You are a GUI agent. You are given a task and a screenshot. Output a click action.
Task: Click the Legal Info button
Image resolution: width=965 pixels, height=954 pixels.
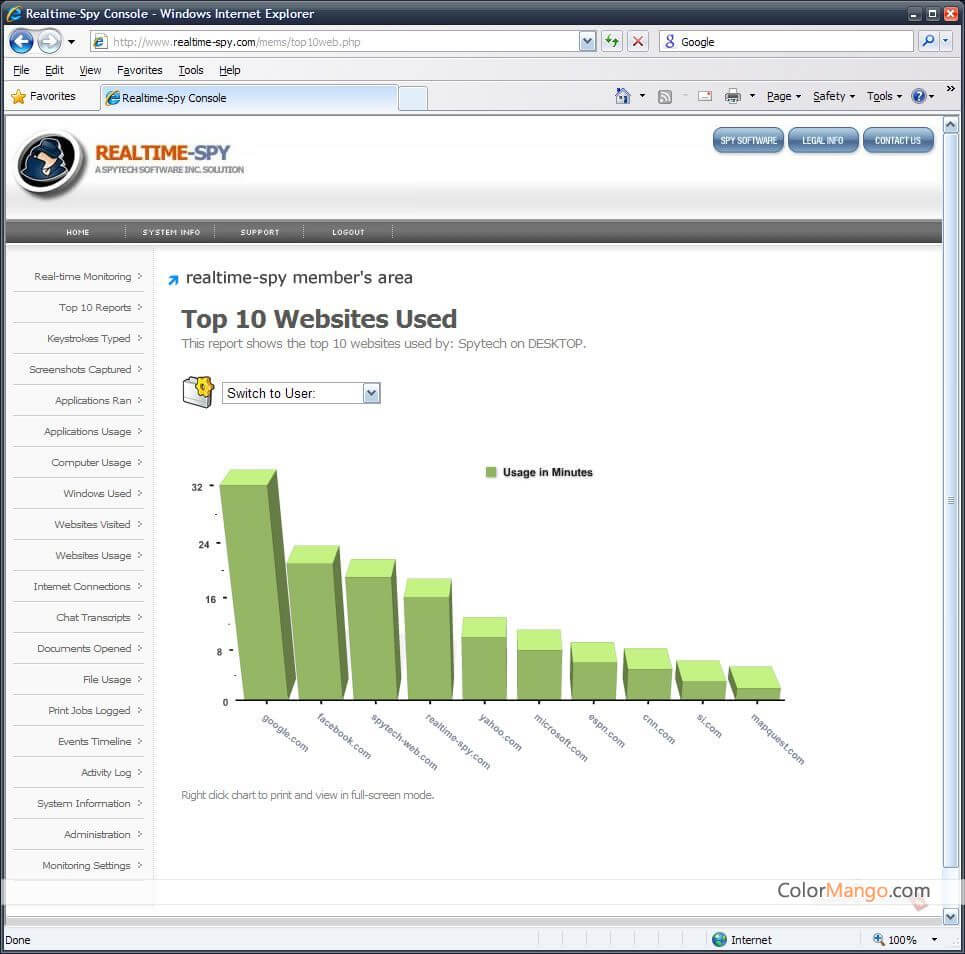point(823,140)
